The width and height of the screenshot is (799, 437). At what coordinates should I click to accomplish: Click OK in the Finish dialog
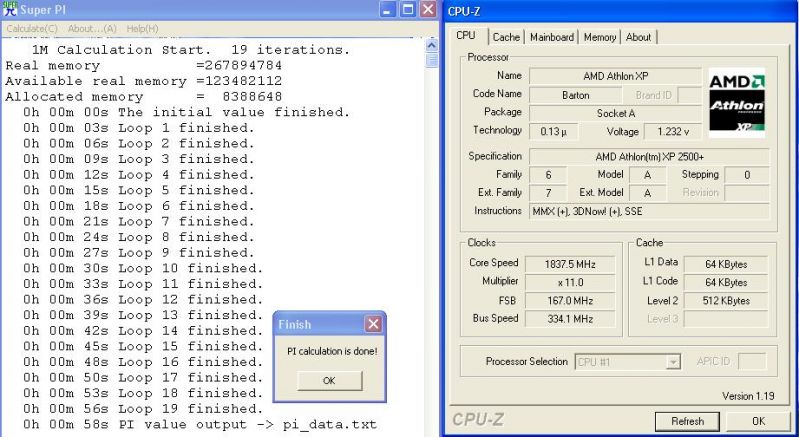coord(329,380)
